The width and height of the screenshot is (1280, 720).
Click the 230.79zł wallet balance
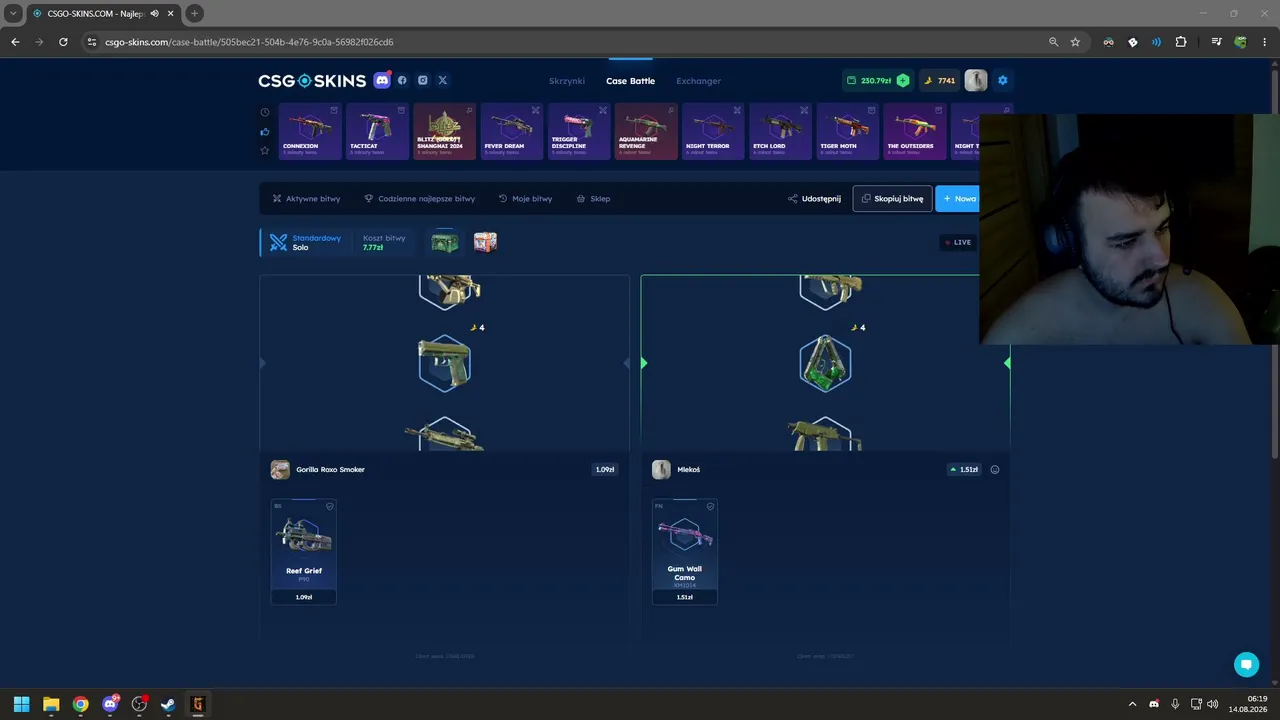point(868,81)
